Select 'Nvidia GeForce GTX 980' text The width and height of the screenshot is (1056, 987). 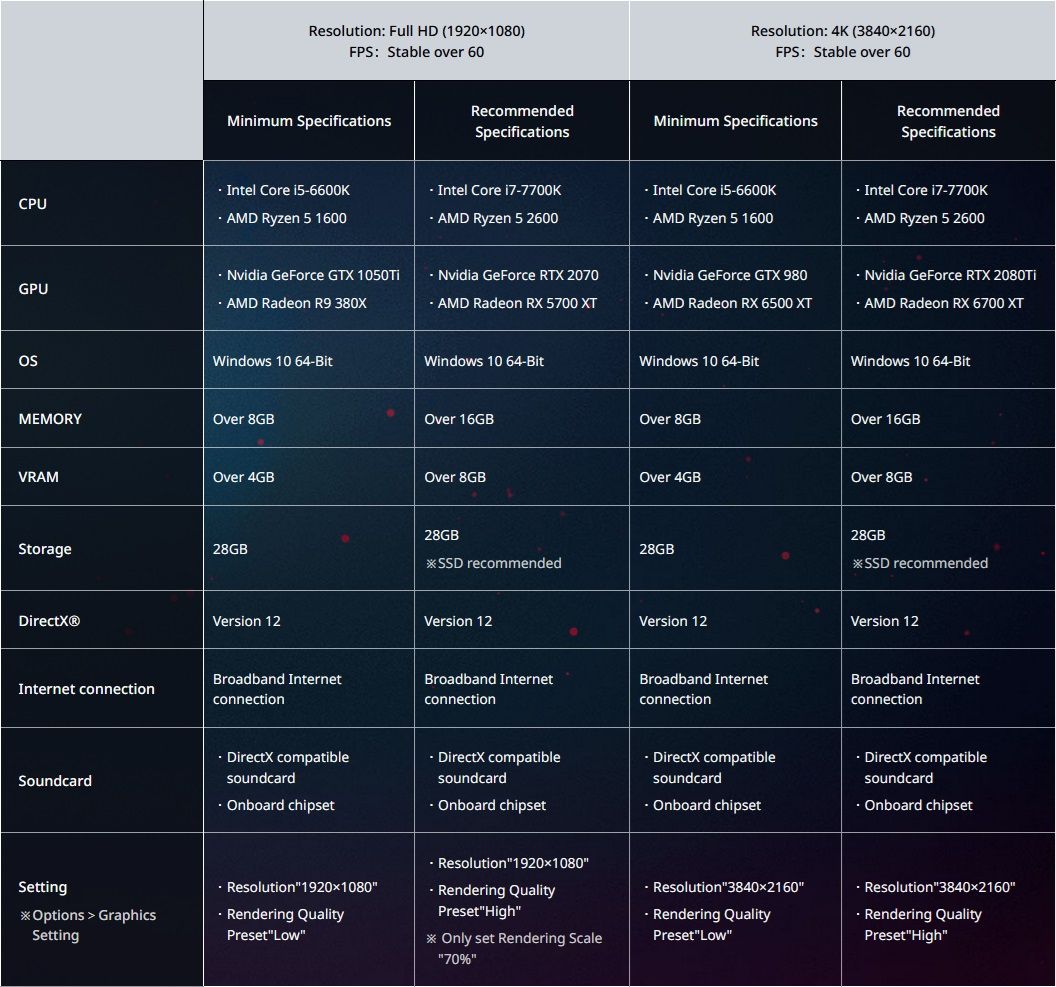(730, 275)
